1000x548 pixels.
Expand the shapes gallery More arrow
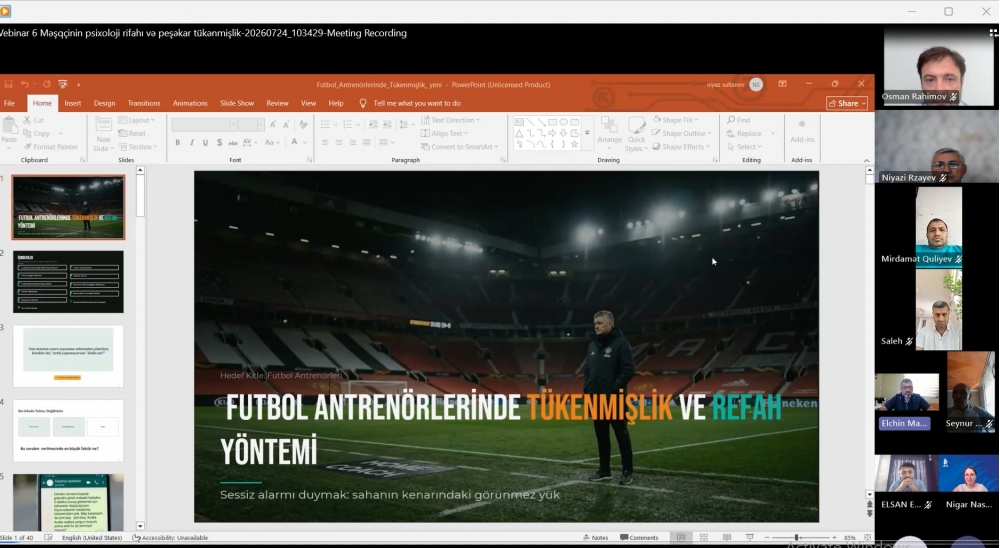coord(587,133)
